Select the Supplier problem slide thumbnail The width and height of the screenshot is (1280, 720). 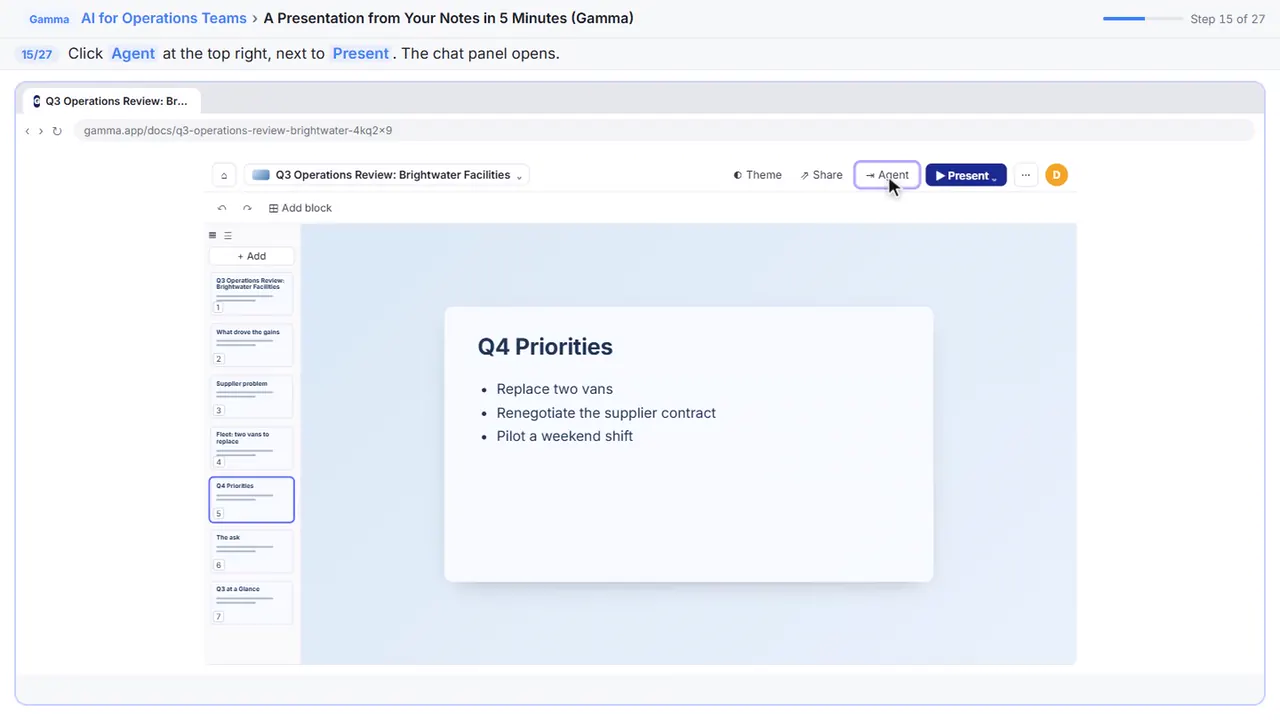tap(251, 396)
